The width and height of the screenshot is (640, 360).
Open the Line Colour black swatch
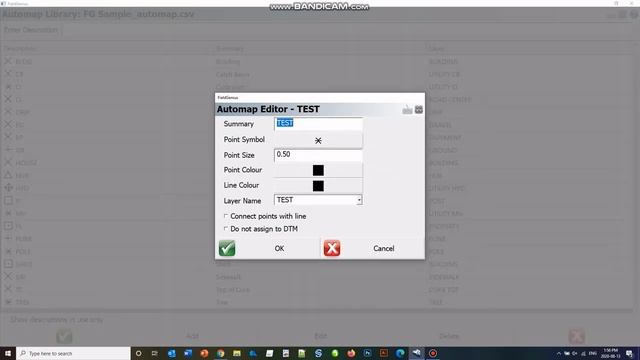pyautogui.click(x=318, y=186)
